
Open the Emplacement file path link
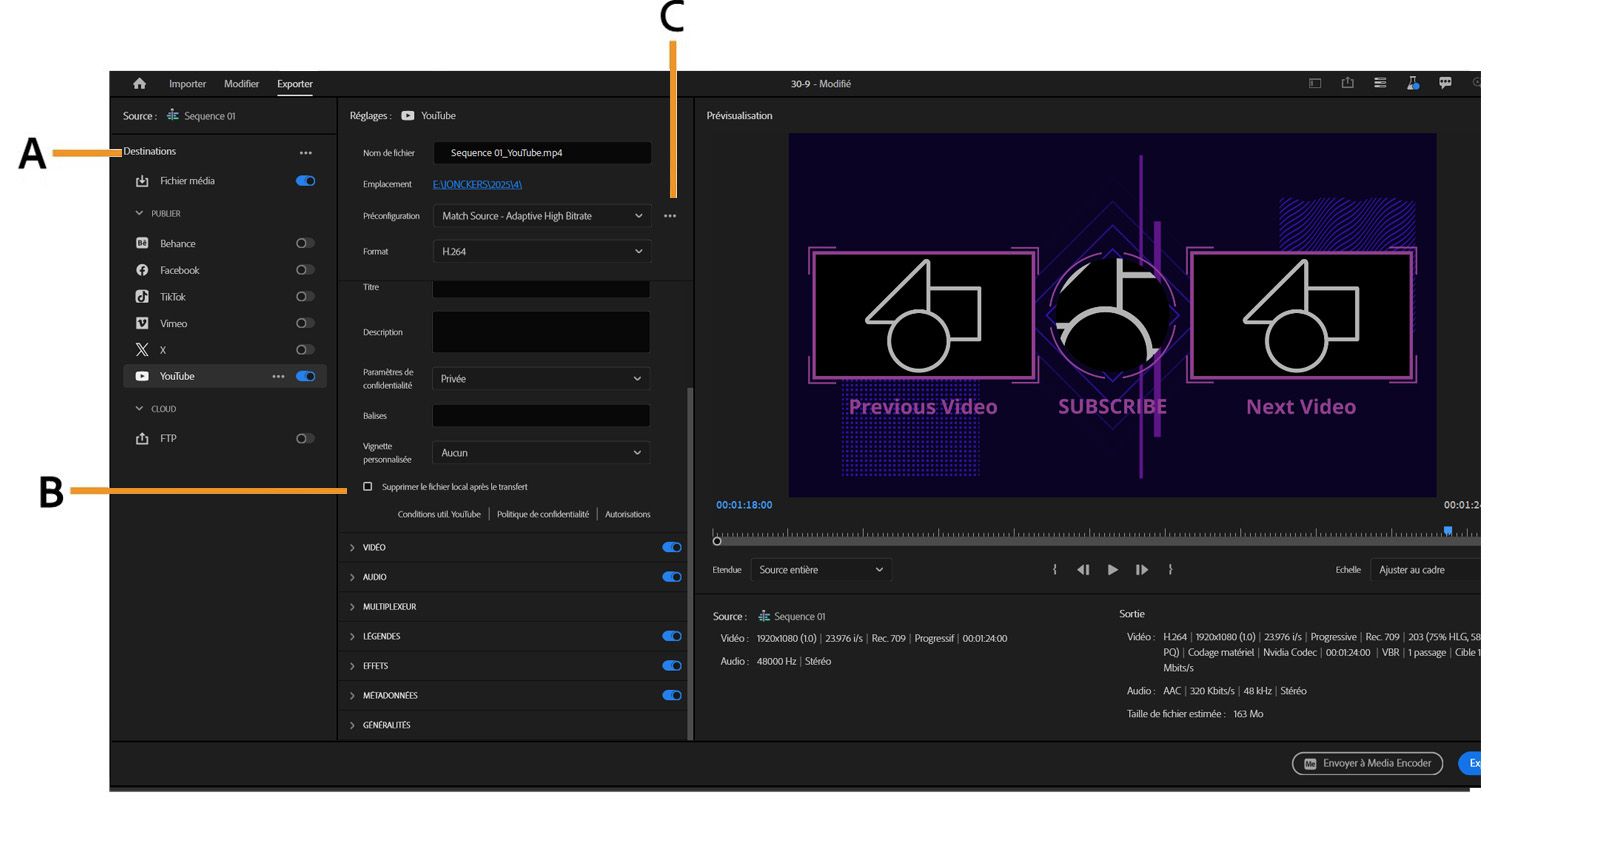477,185
